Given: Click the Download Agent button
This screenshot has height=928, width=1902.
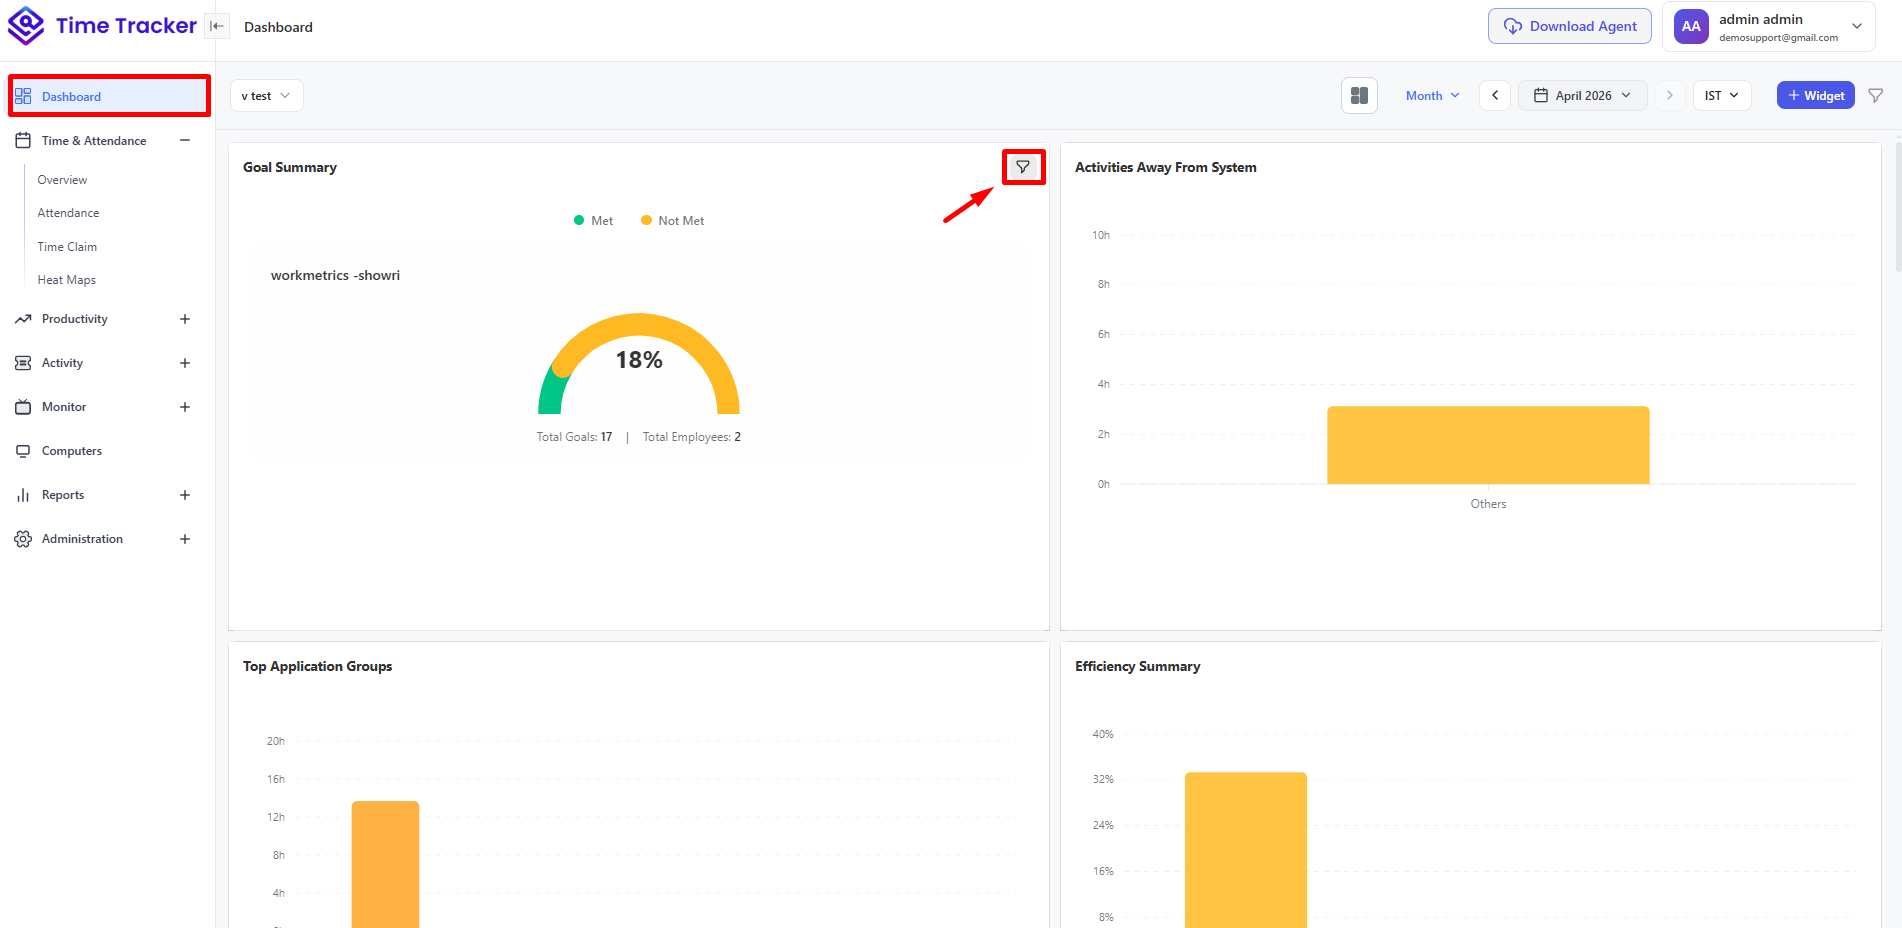Looking at the screenshot, I should (1570, 26).
